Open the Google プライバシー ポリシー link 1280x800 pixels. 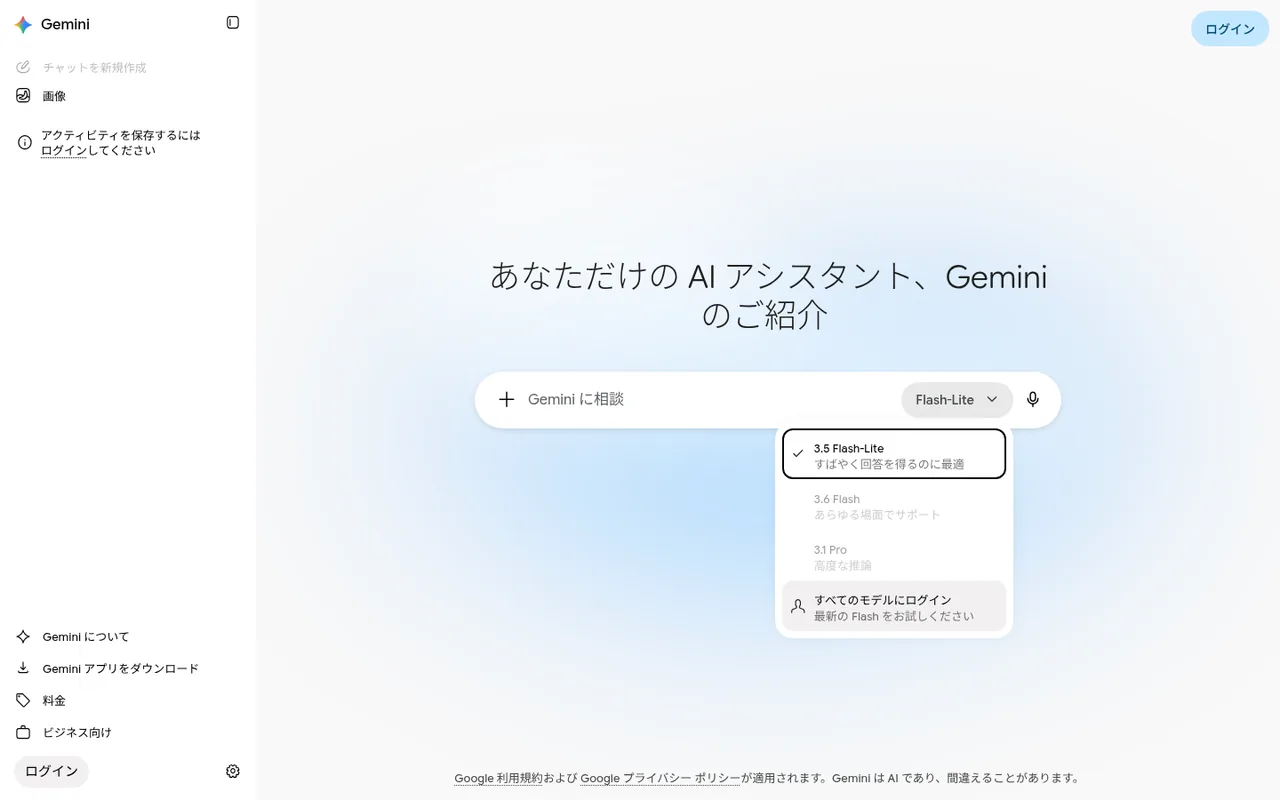tap(660, 778)
